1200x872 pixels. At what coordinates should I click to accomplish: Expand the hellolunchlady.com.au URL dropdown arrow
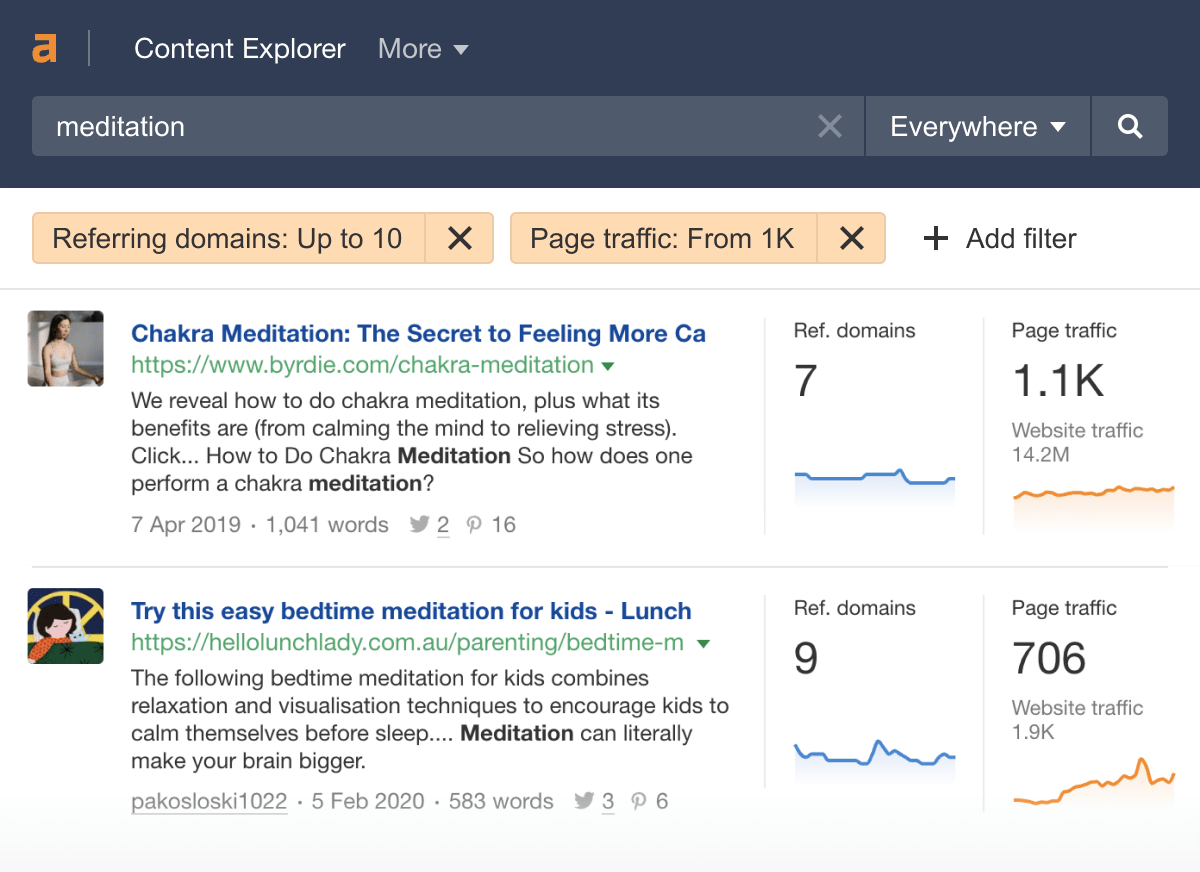pyautogui.click(x=703, y=643)
